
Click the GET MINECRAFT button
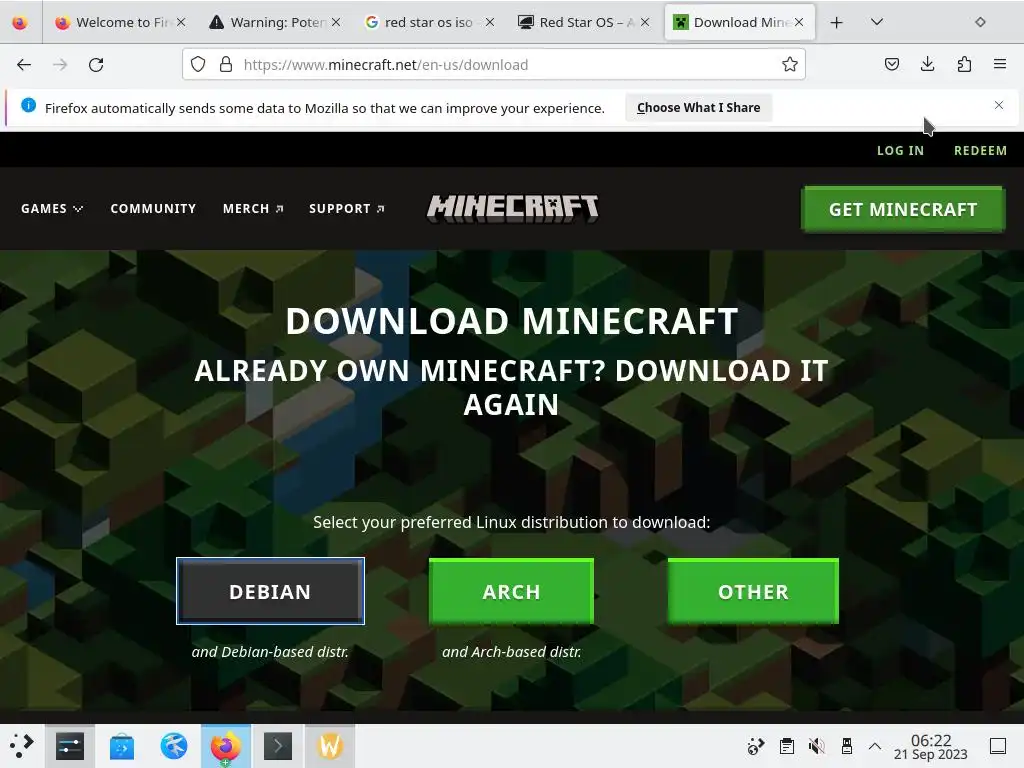(903, 210)
